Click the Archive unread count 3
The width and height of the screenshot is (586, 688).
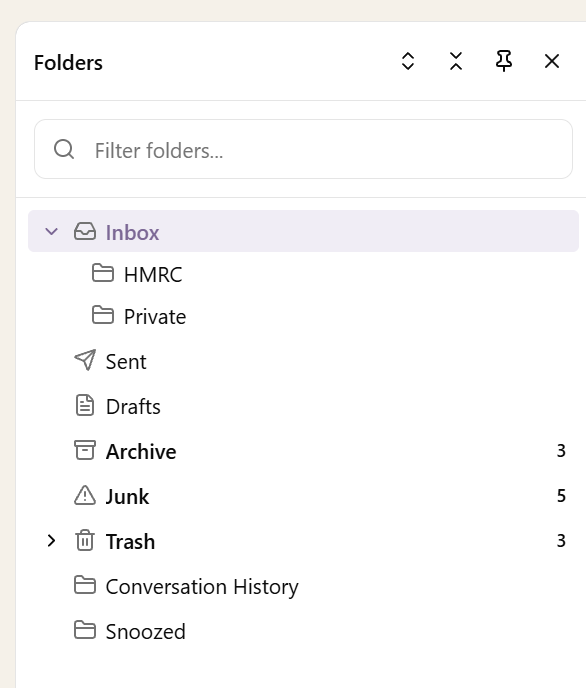click(x=561, y=451)
